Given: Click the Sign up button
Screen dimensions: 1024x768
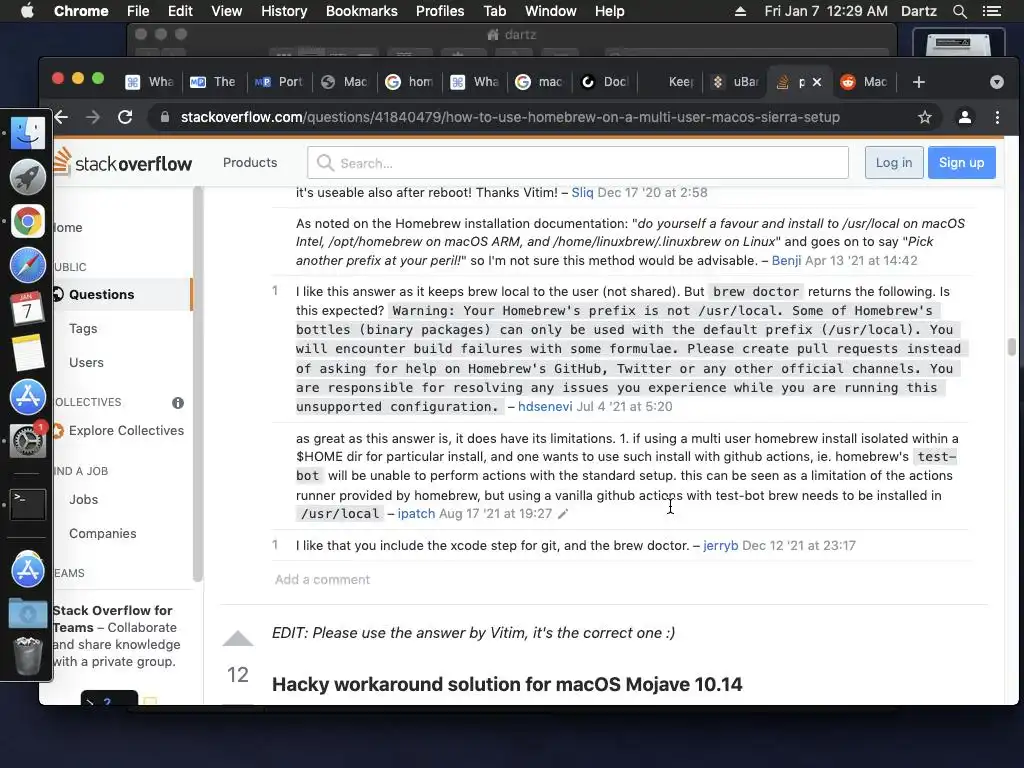Looking at the screenshot, I should (x=961, y=163).
